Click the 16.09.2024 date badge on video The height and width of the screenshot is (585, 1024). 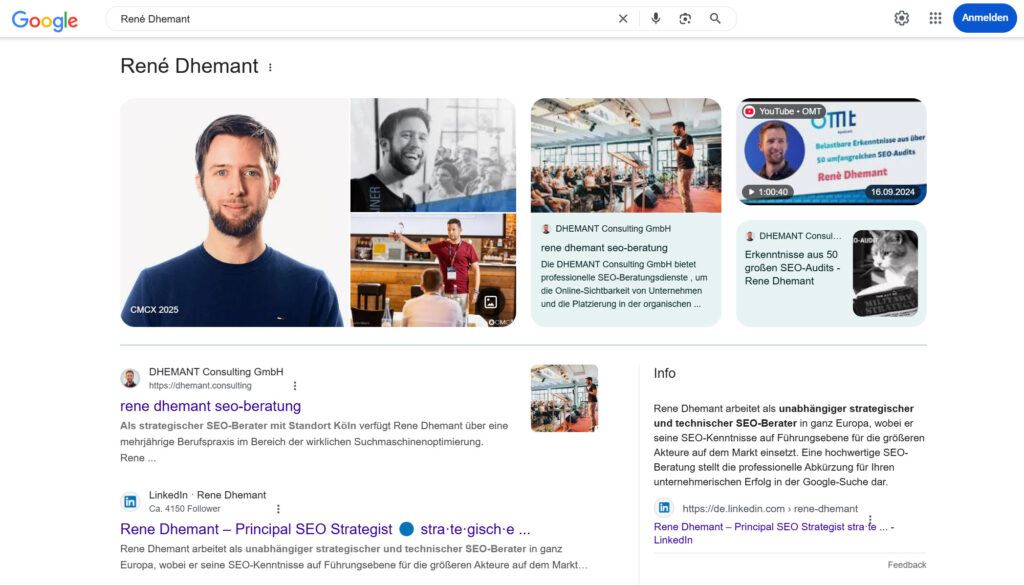point(892,192)
